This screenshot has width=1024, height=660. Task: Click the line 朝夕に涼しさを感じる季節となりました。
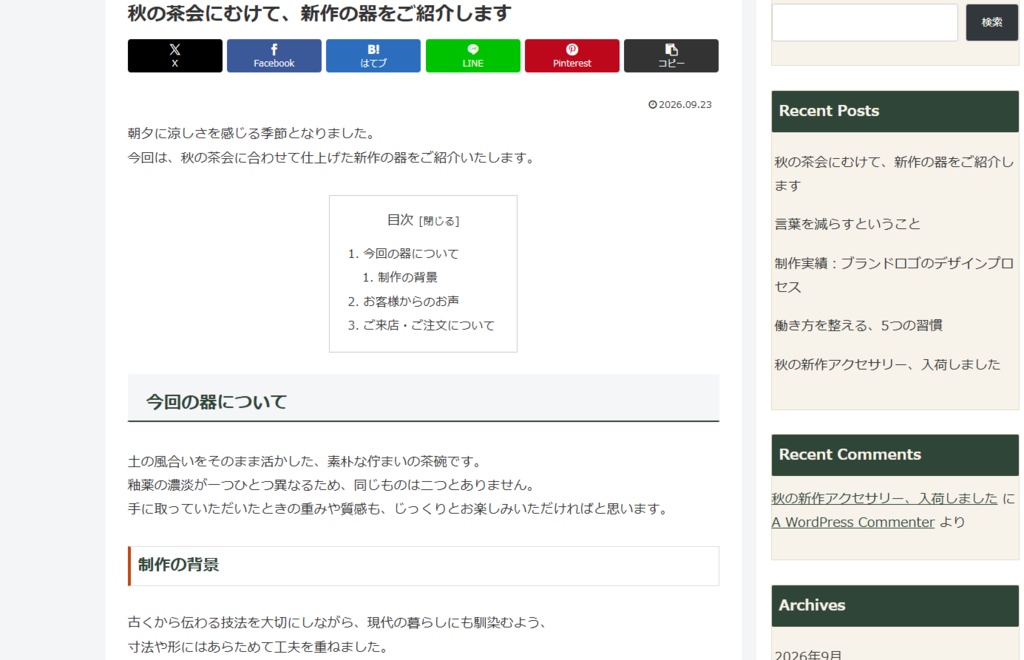click(253, 133)
